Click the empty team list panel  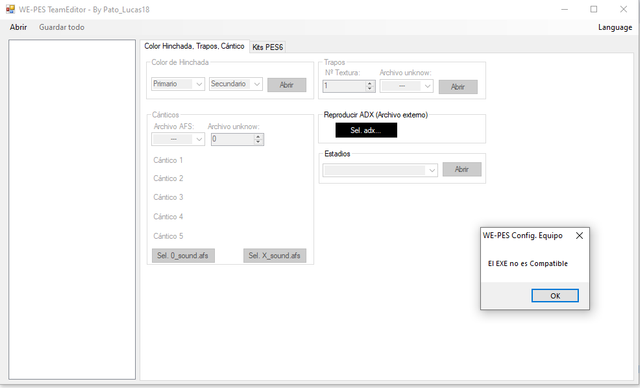click(72, 210)
